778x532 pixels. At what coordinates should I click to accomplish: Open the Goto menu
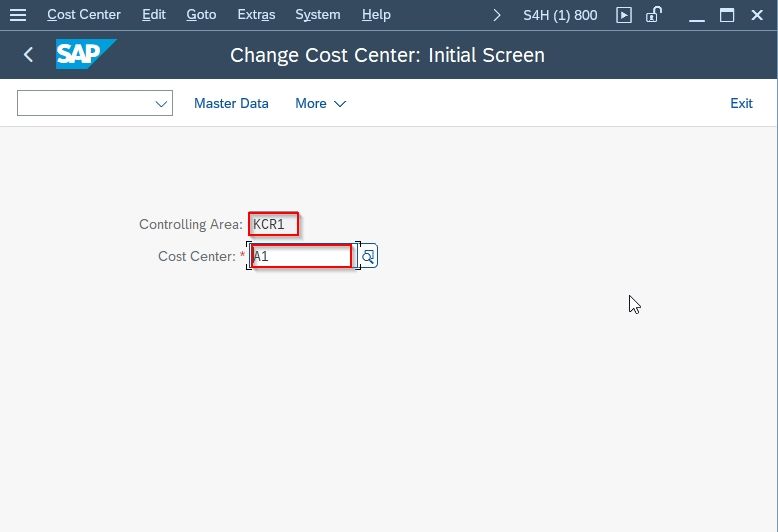[201, 15]
